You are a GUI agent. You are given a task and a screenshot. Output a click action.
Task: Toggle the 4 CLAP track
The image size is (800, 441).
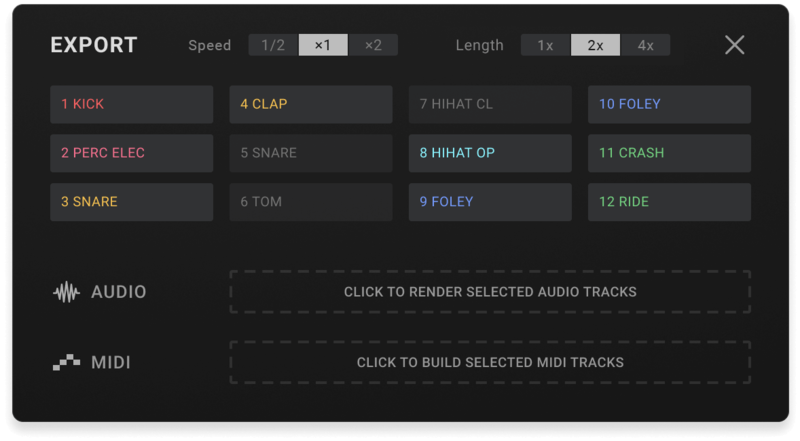click(311, 104)
